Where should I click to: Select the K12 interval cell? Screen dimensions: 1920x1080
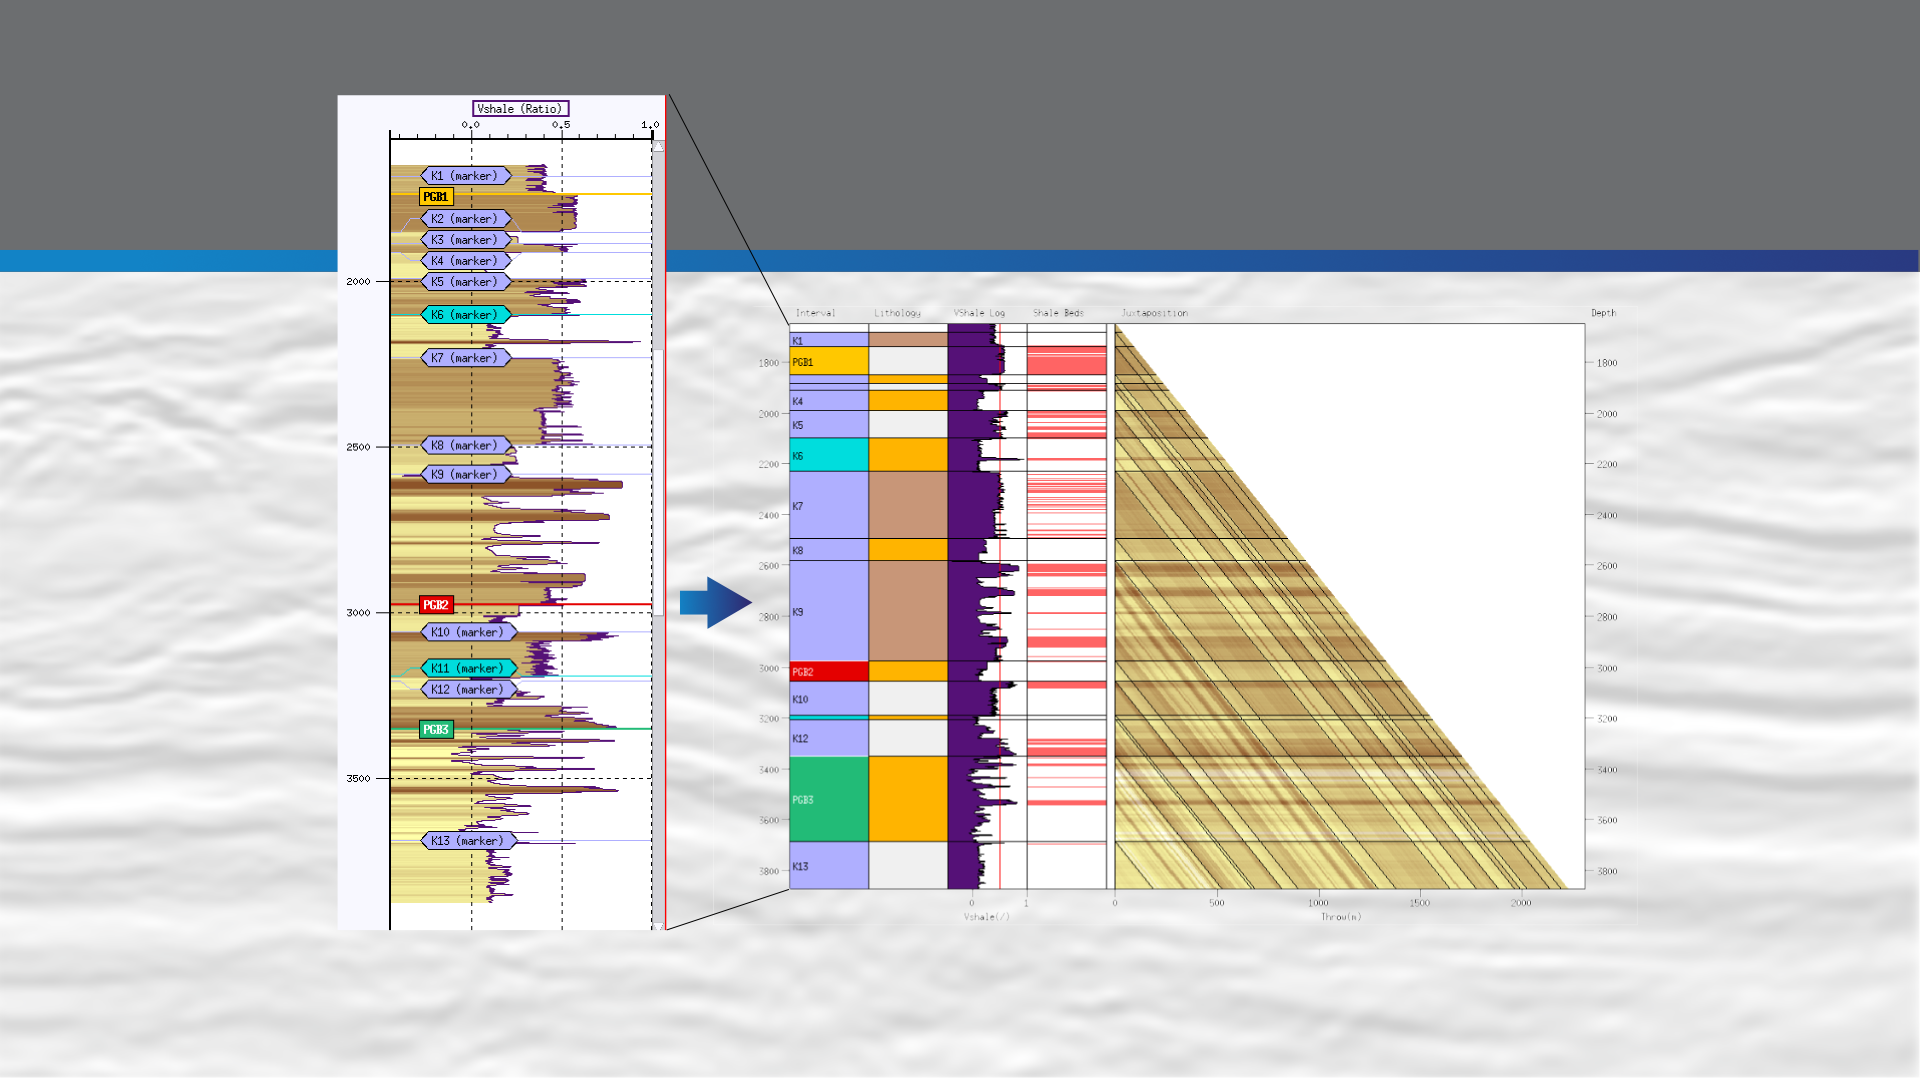coord(829,738)
